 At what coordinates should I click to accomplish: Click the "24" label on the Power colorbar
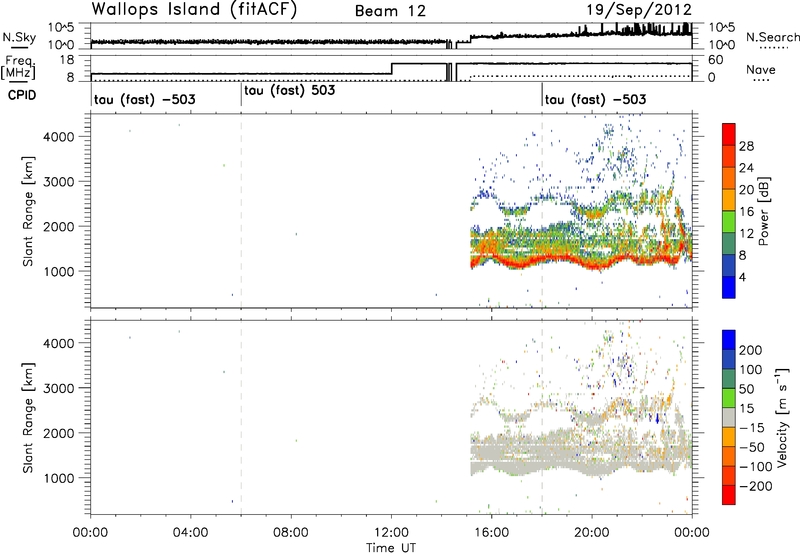[746, 168]
